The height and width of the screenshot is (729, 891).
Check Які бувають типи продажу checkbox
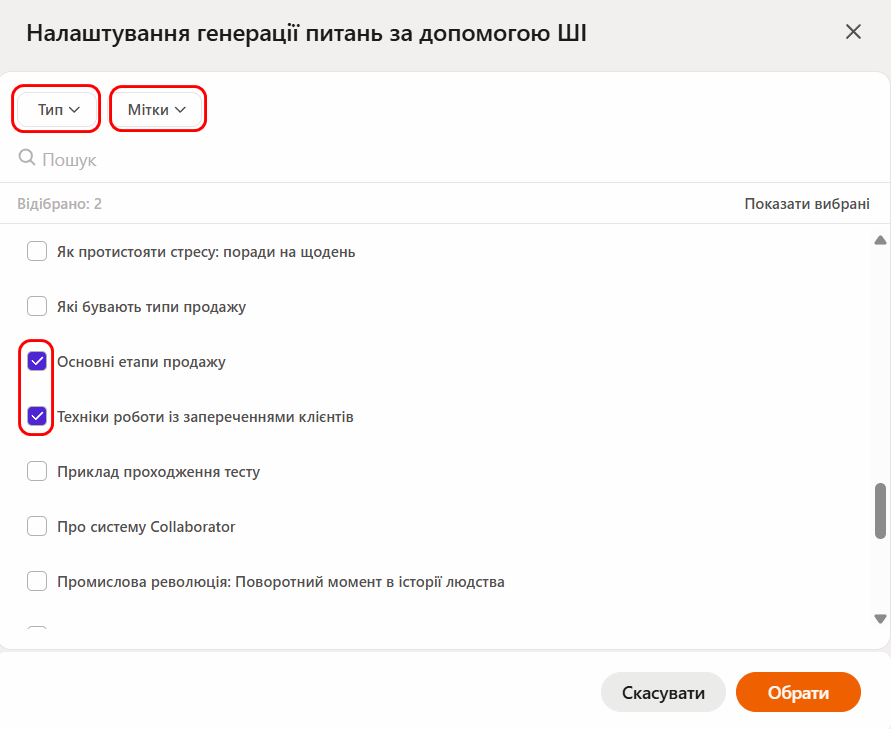tap(37, 306)
